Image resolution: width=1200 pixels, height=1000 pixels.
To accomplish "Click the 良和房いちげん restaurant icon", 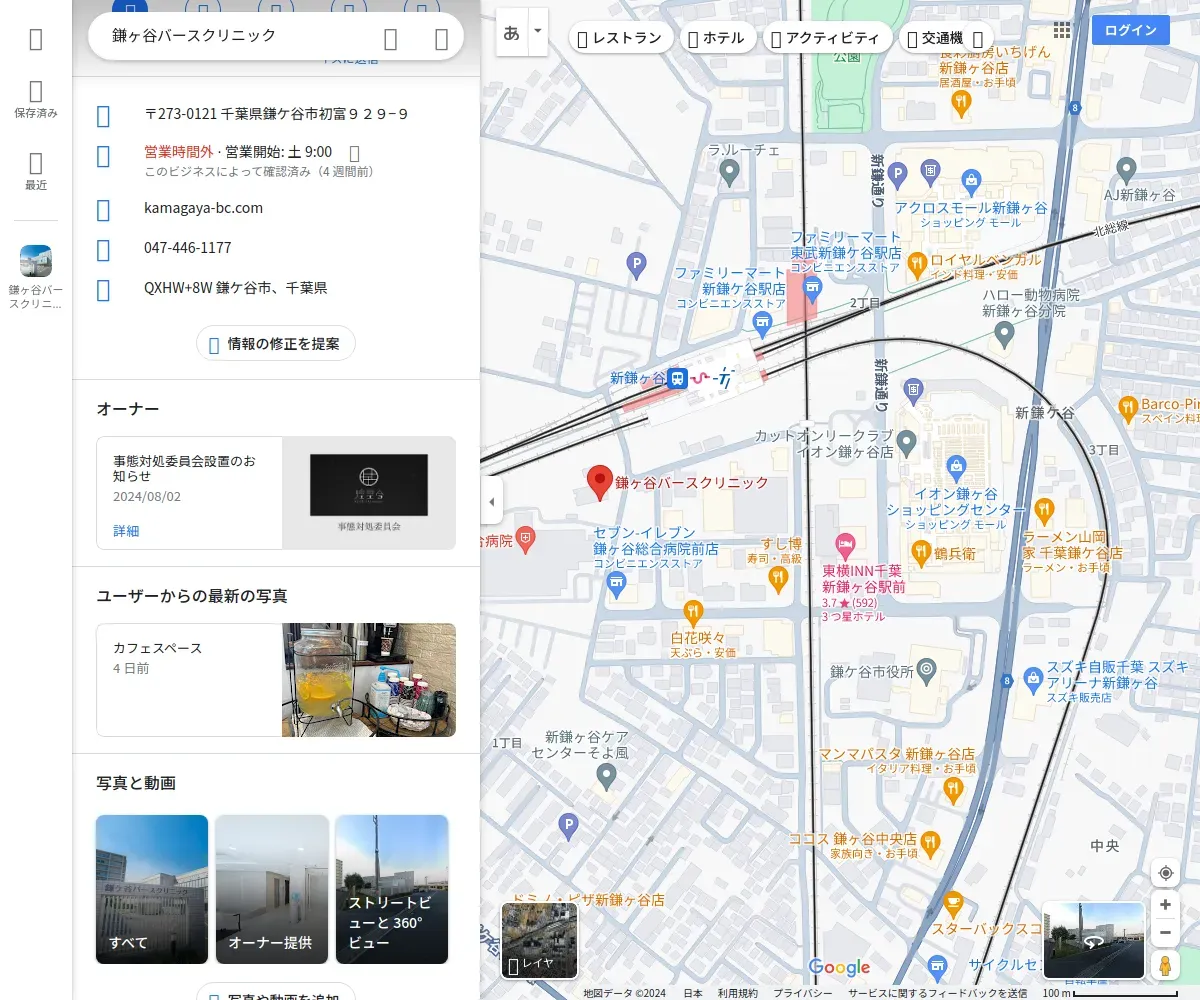I will click(x=962, y=103).
